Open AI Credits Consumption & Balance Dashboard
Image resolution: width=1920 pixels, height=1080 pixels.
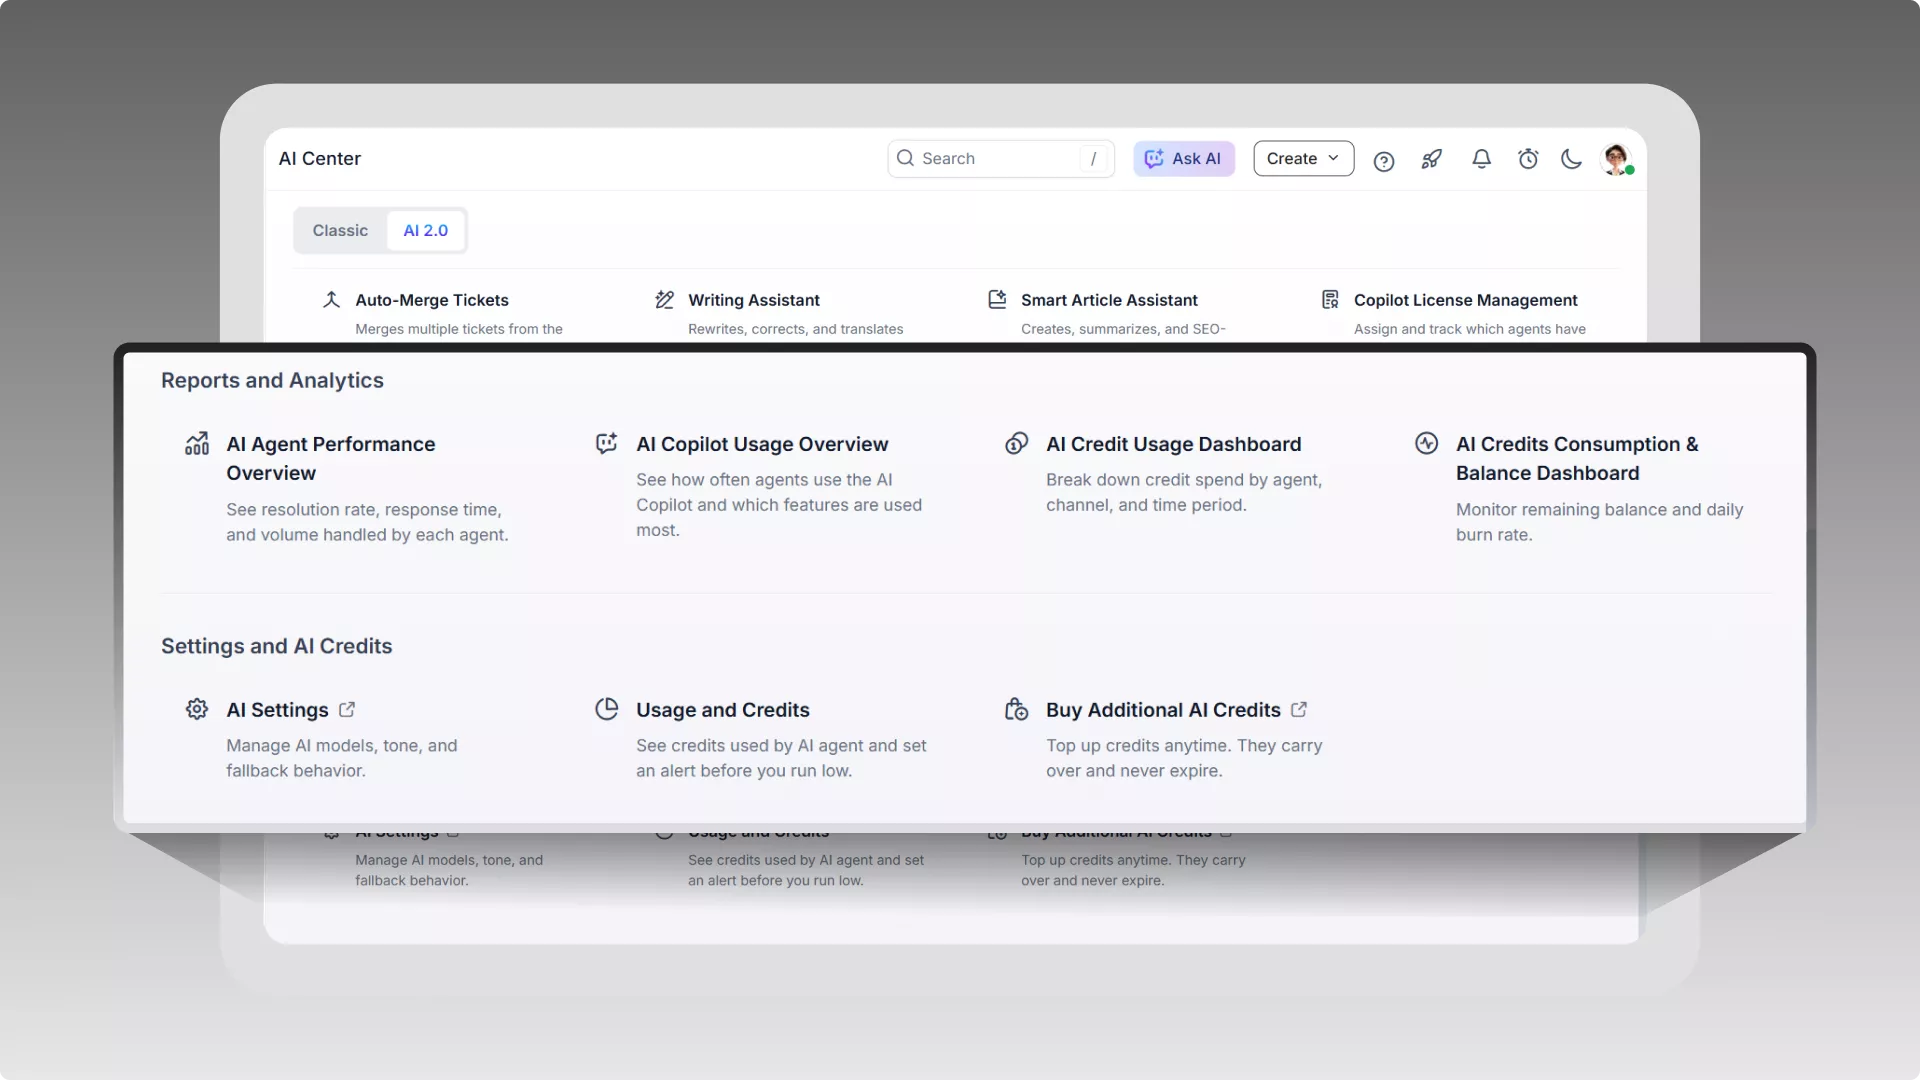click(1577, 458)
